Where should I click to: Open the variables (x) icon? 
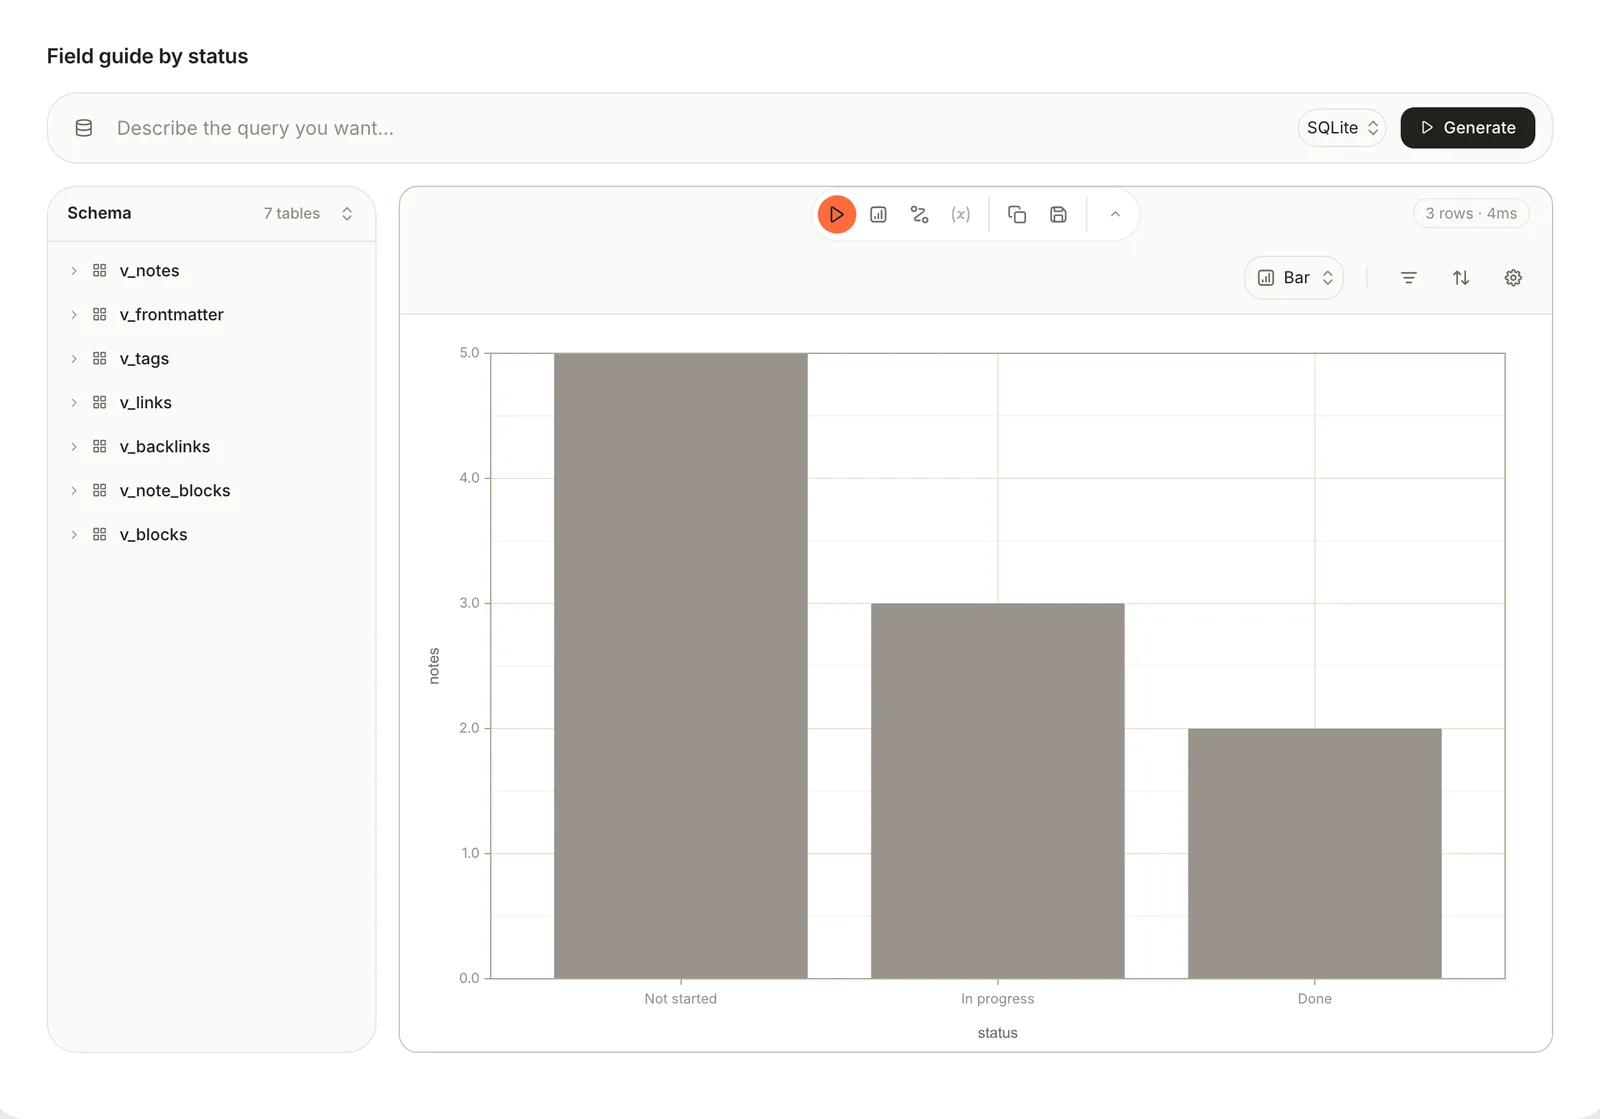pyautogui.click(x=961, y=214)
